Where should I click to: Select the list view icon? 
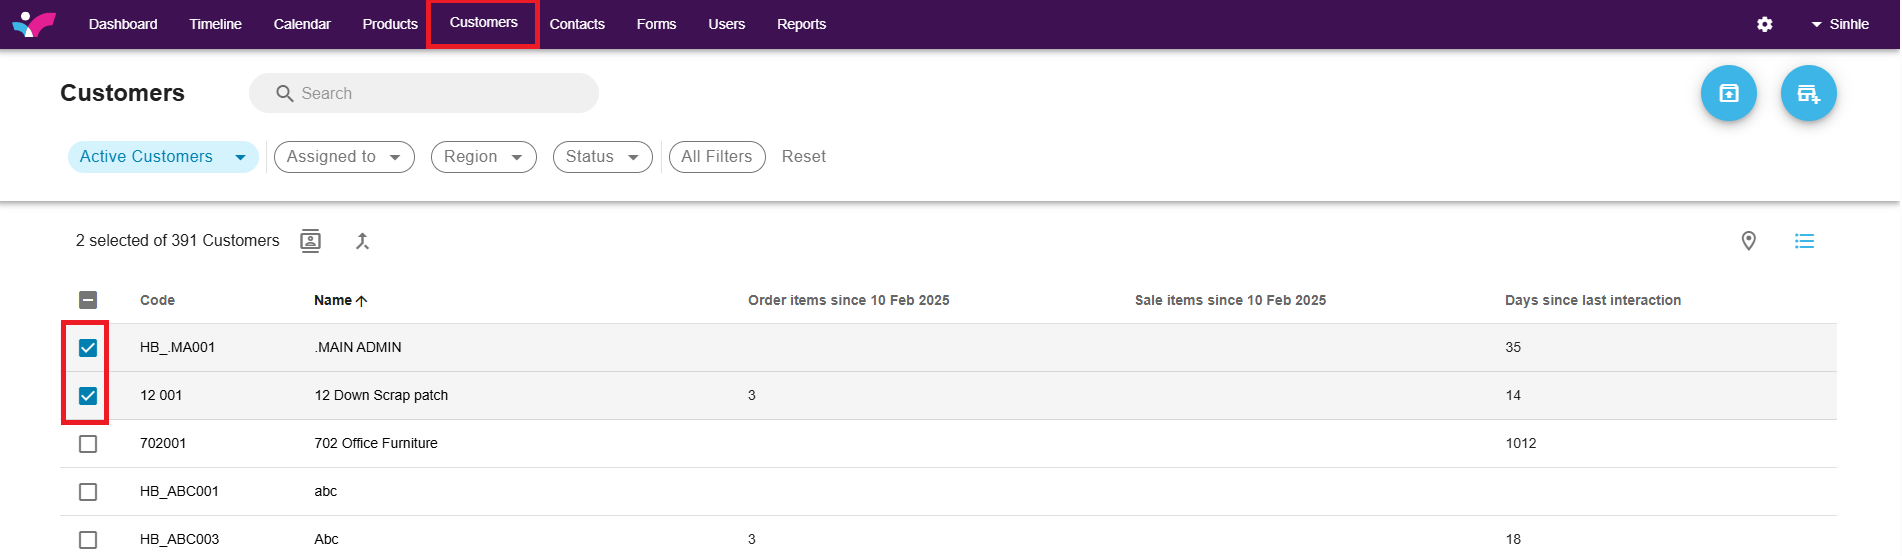click(x=1804, y=241)
